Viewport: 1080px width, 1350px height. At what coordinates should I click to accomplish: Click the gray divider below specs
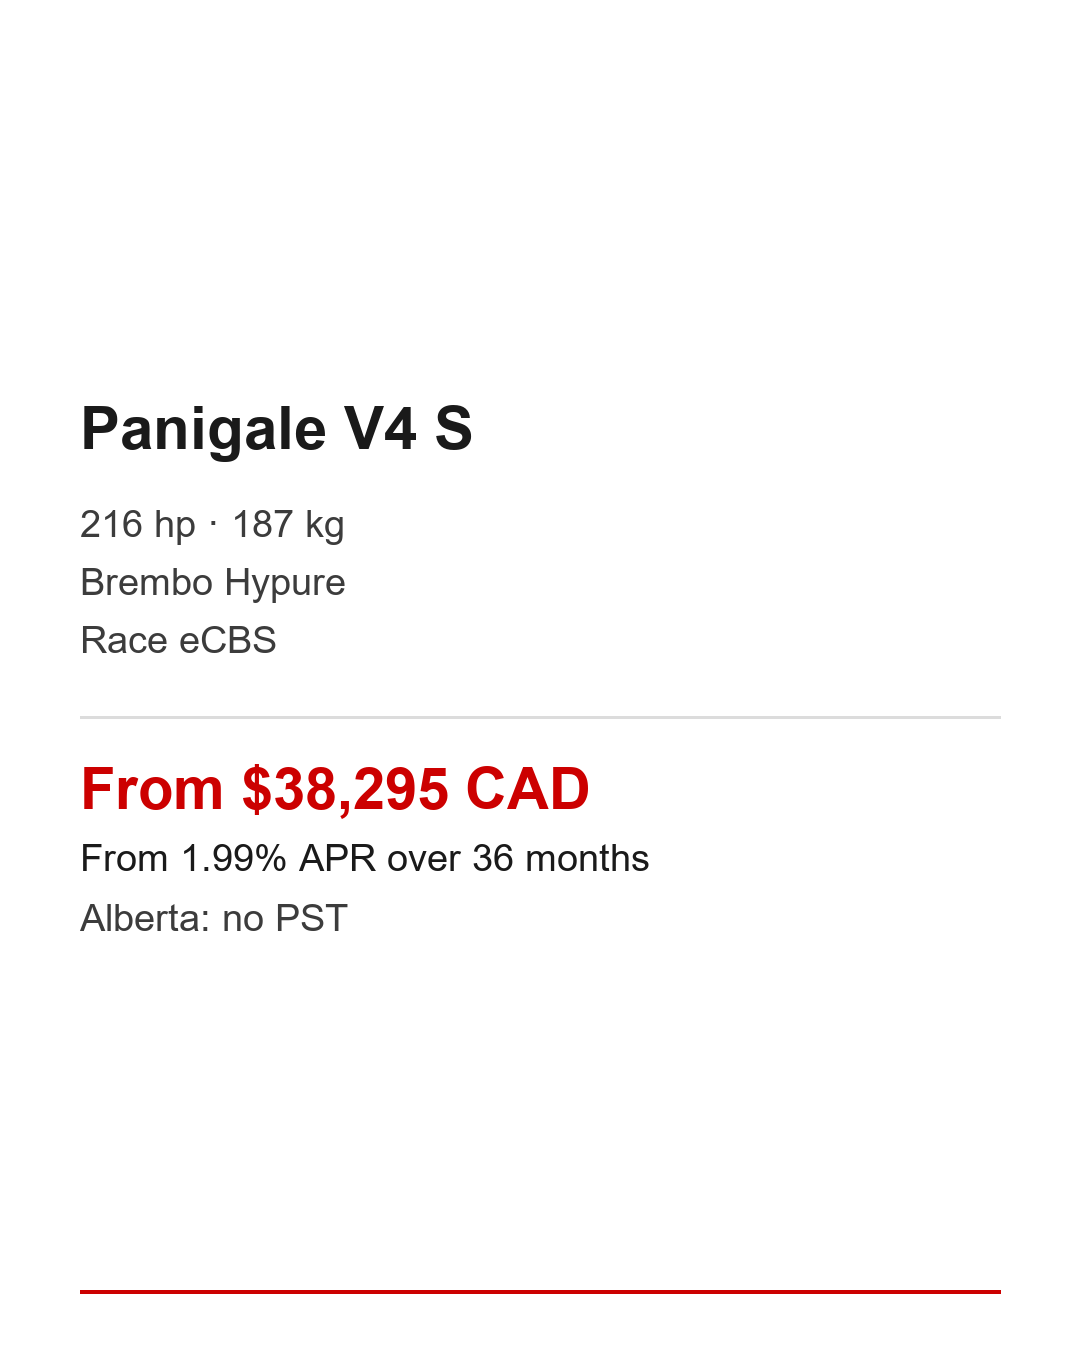[x=540, y=717]
